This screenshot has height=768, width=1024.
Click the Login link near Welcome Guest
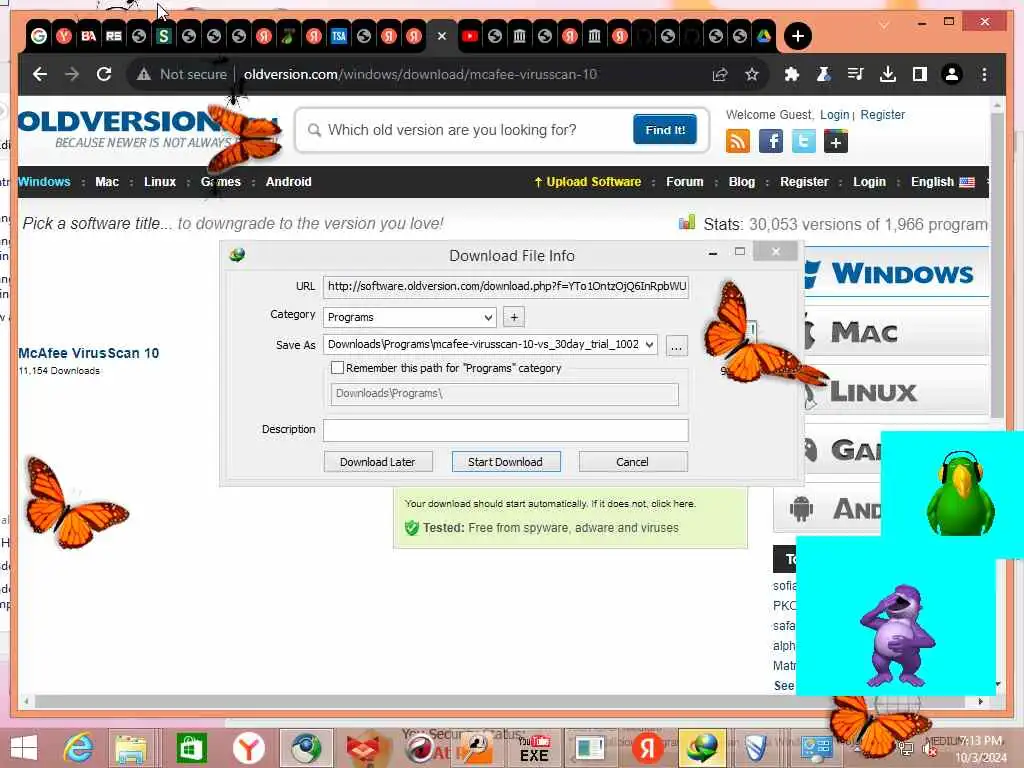(x=835, y=115)
